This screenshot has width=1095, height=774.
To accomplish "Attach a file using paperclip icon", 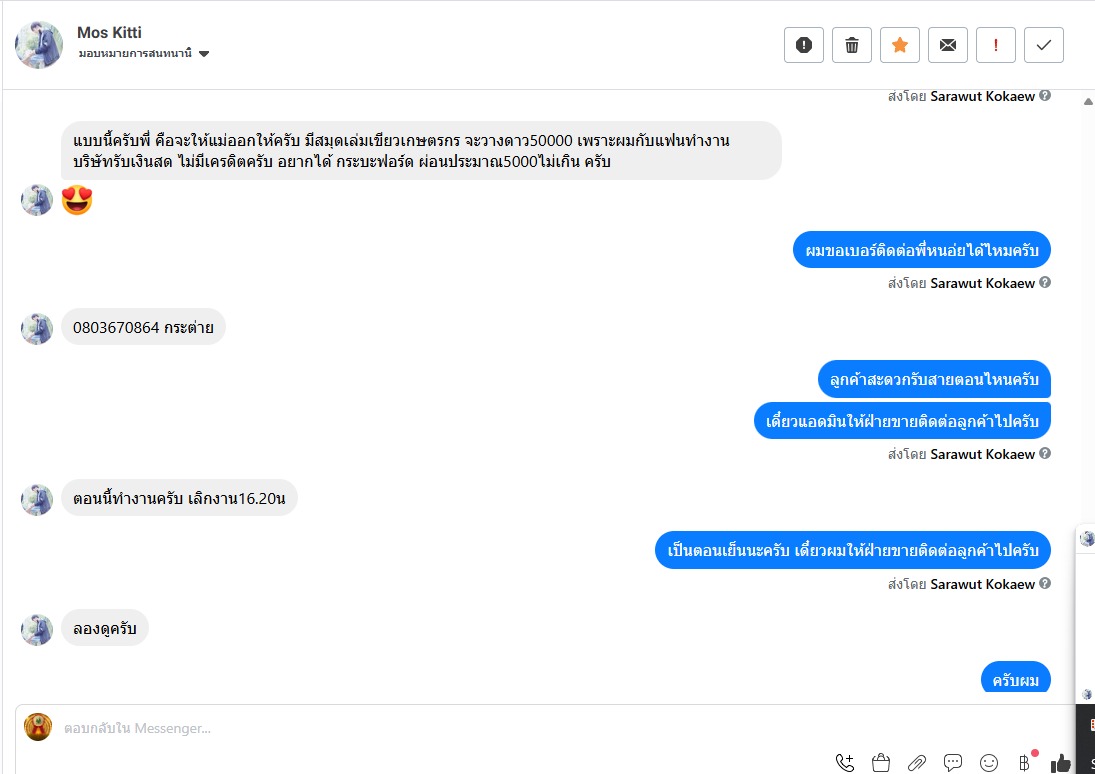I will tap(917, 763).
